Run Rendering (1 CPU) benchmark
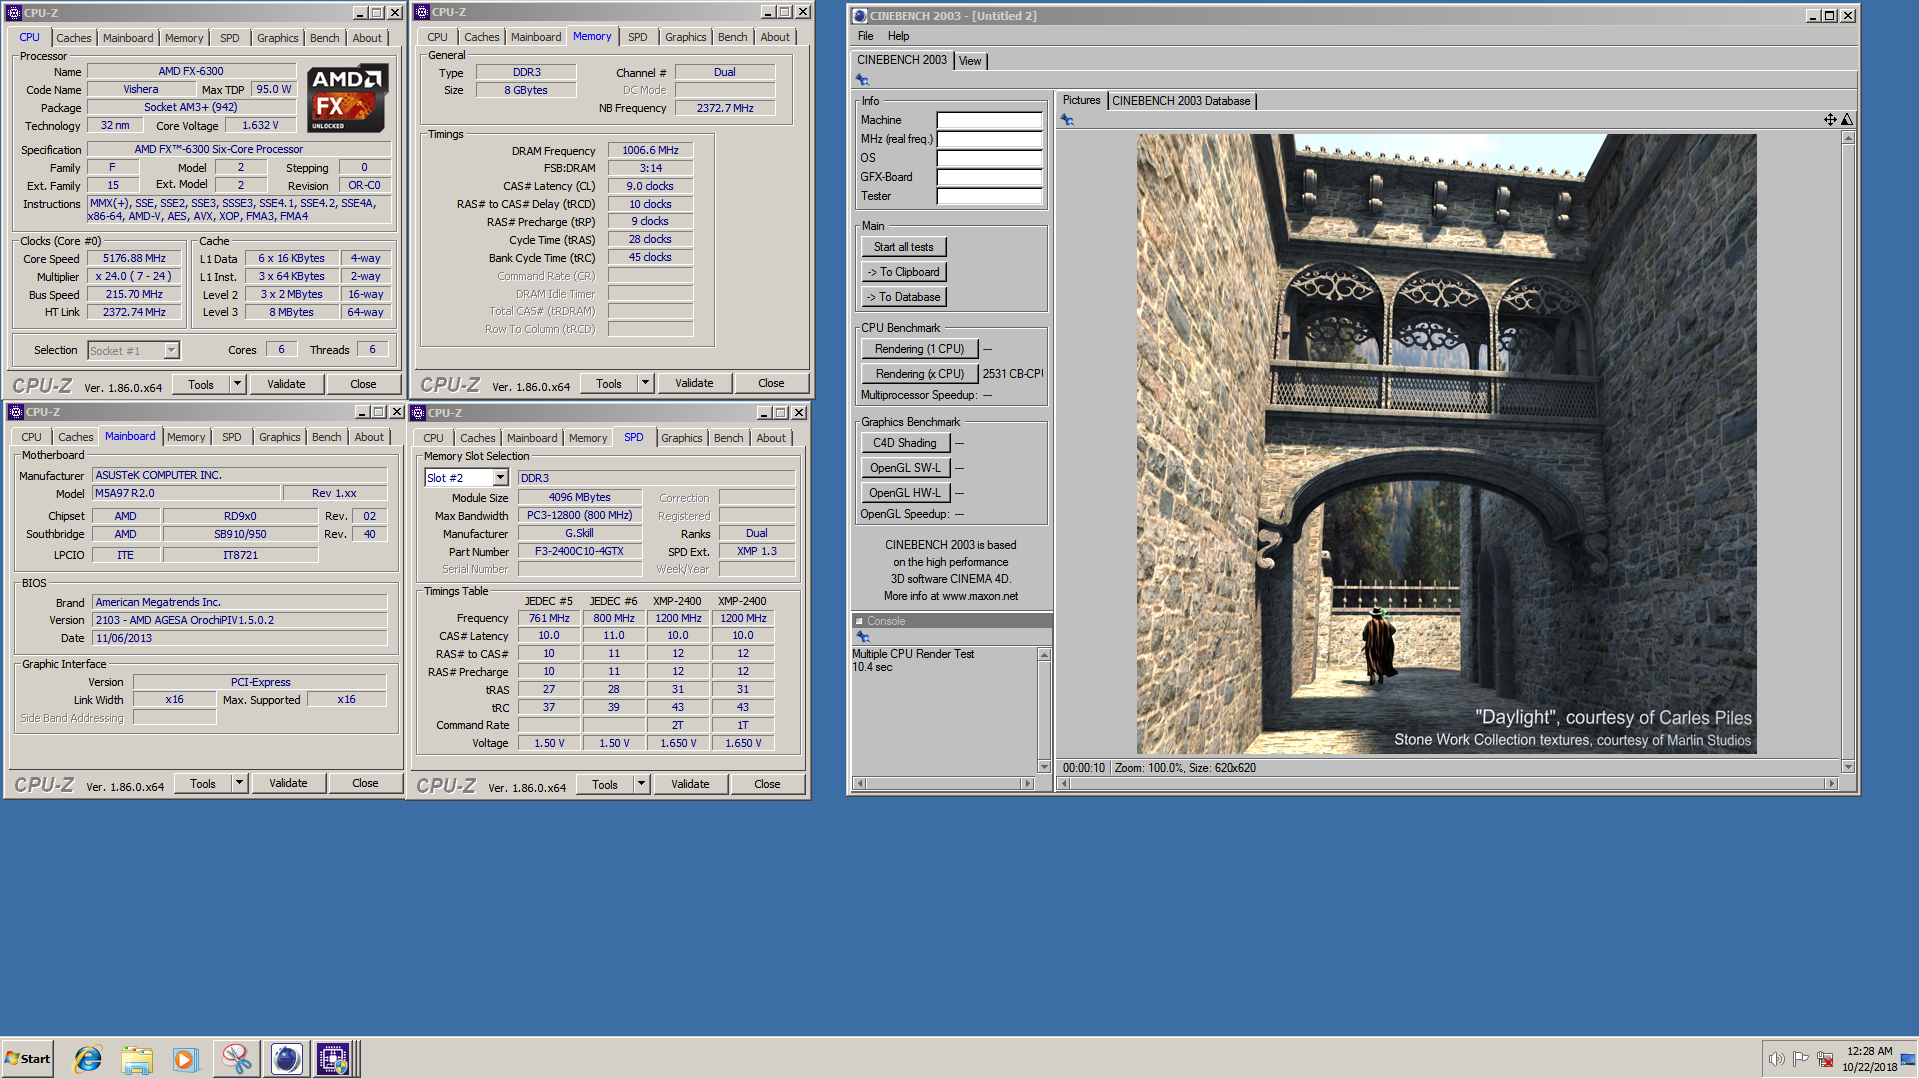This screenshot has width=1919, height=1079. tap(919, 349)
